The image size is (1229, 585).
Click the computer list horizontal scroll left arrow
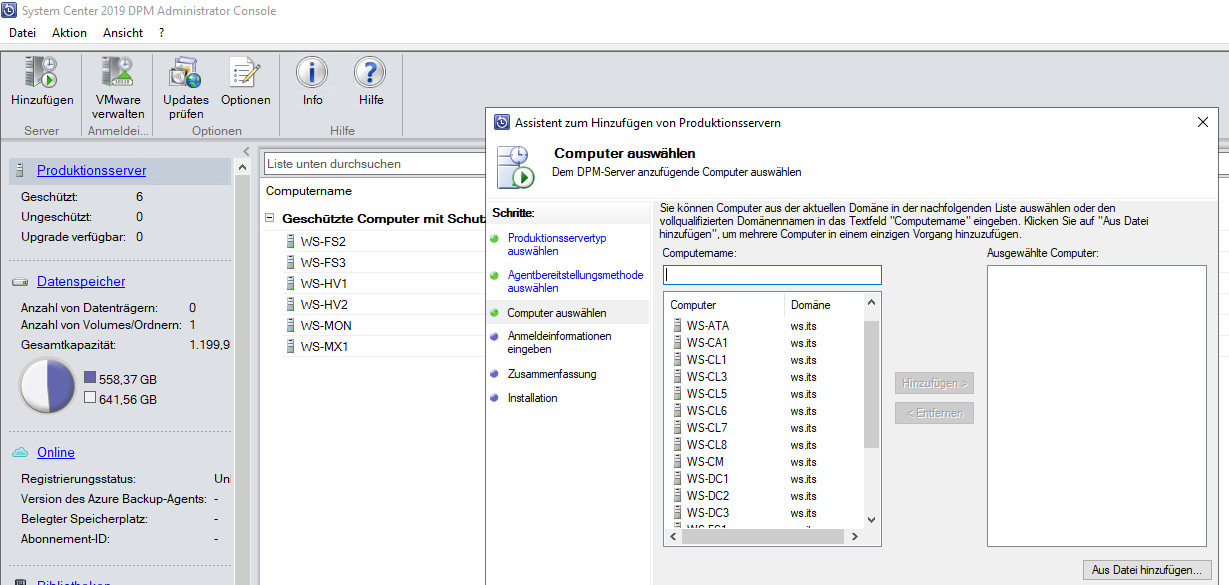click(672, 537)
